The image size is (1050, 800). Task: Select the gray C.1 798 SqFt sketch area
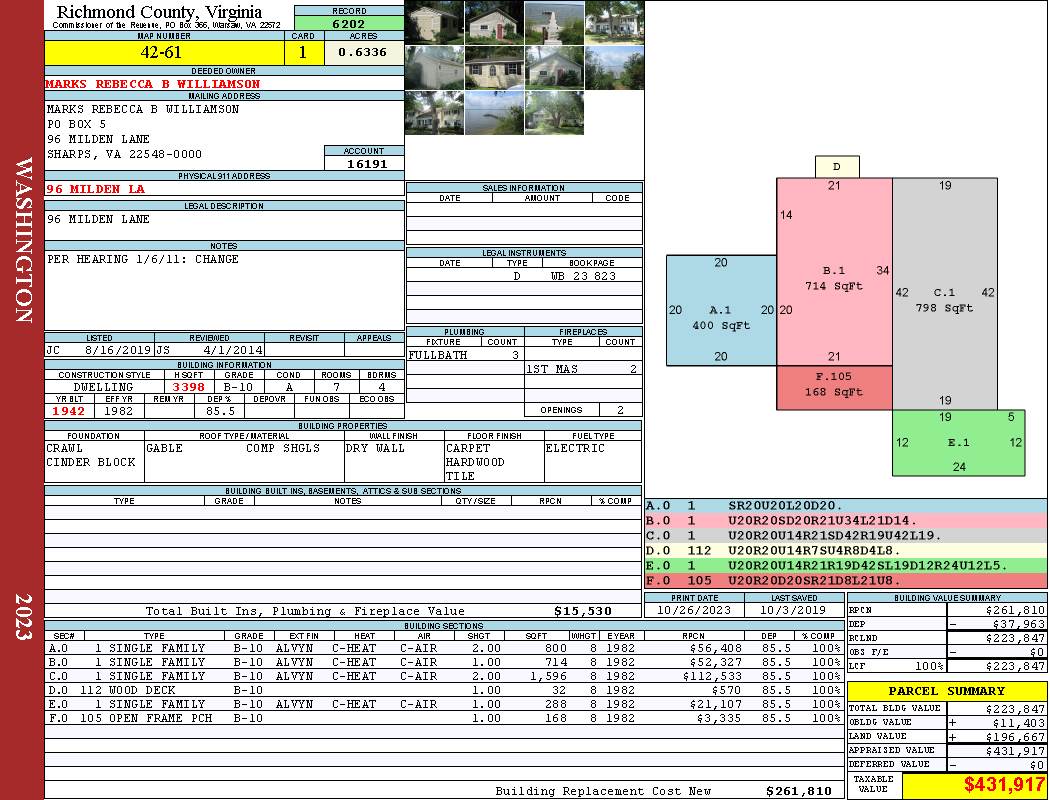tap(945, 293)
